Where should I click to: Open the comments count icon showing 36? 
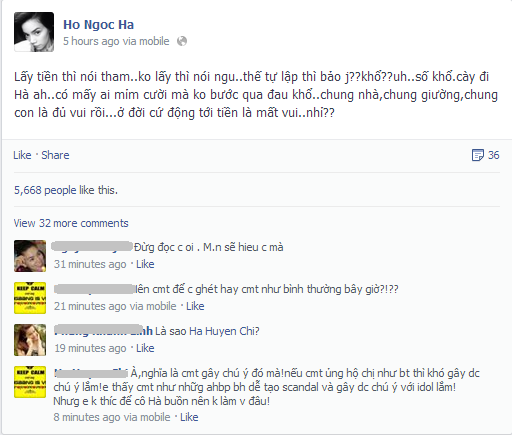(477, 155)
